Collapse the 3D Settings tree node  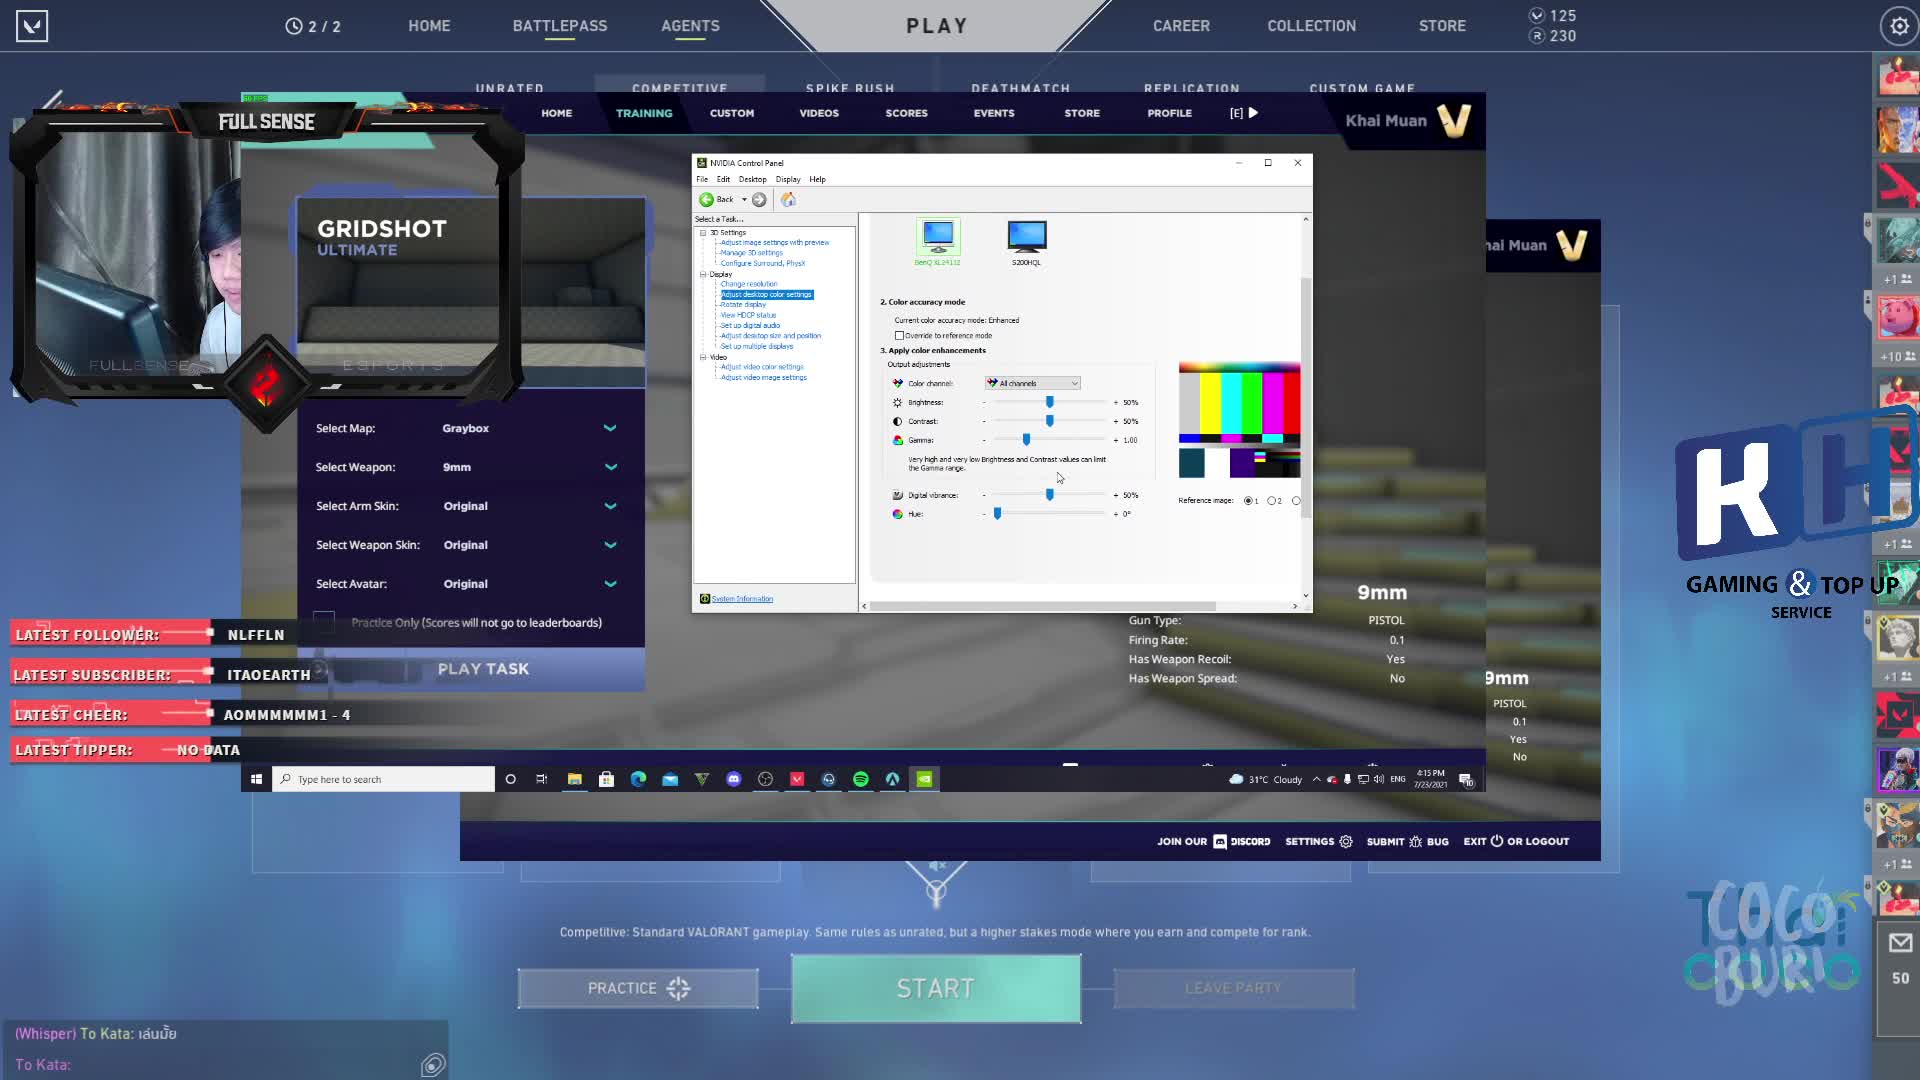click(x=703, y=232)
